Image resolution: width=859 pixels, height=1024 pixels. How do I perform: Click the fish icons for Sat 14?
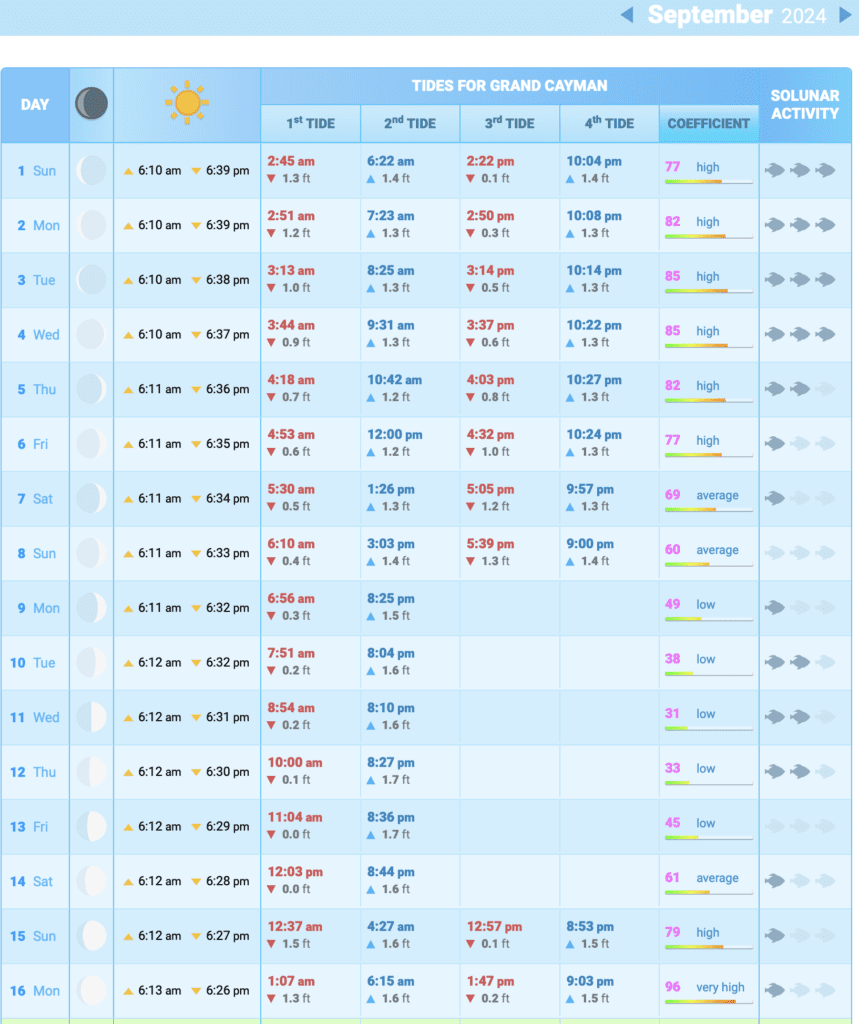(x=799, y=881)
